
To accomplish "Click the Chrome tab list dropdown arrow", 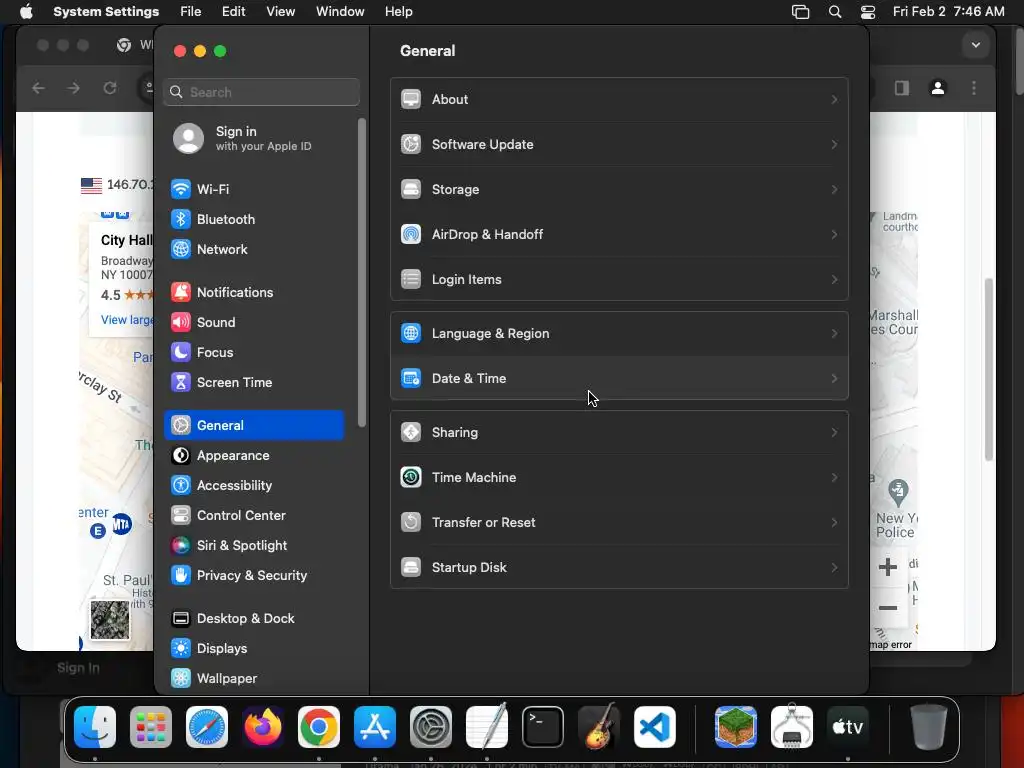I will [976, 45].
